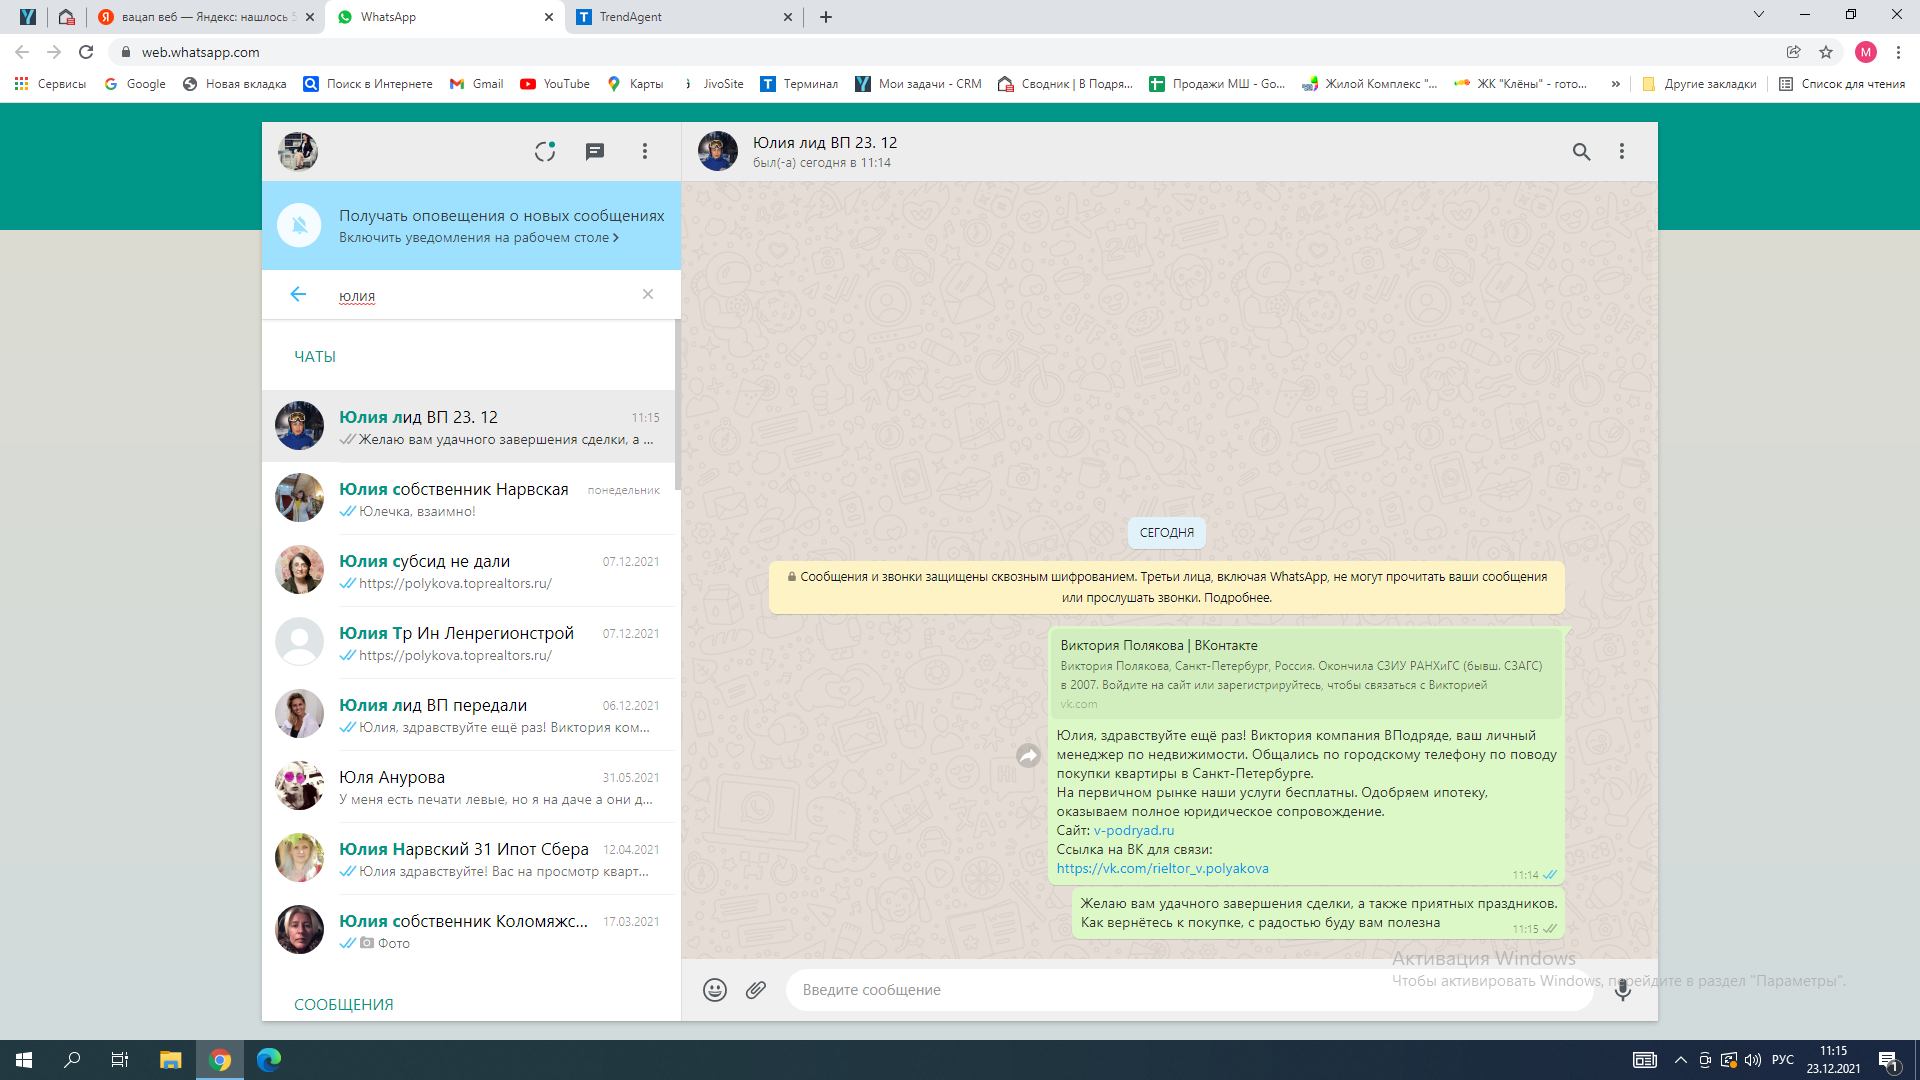This screenshot has height=1080, width=1920.
Task: Open Microsoft Edge from taskbar
Action: 269,1060
